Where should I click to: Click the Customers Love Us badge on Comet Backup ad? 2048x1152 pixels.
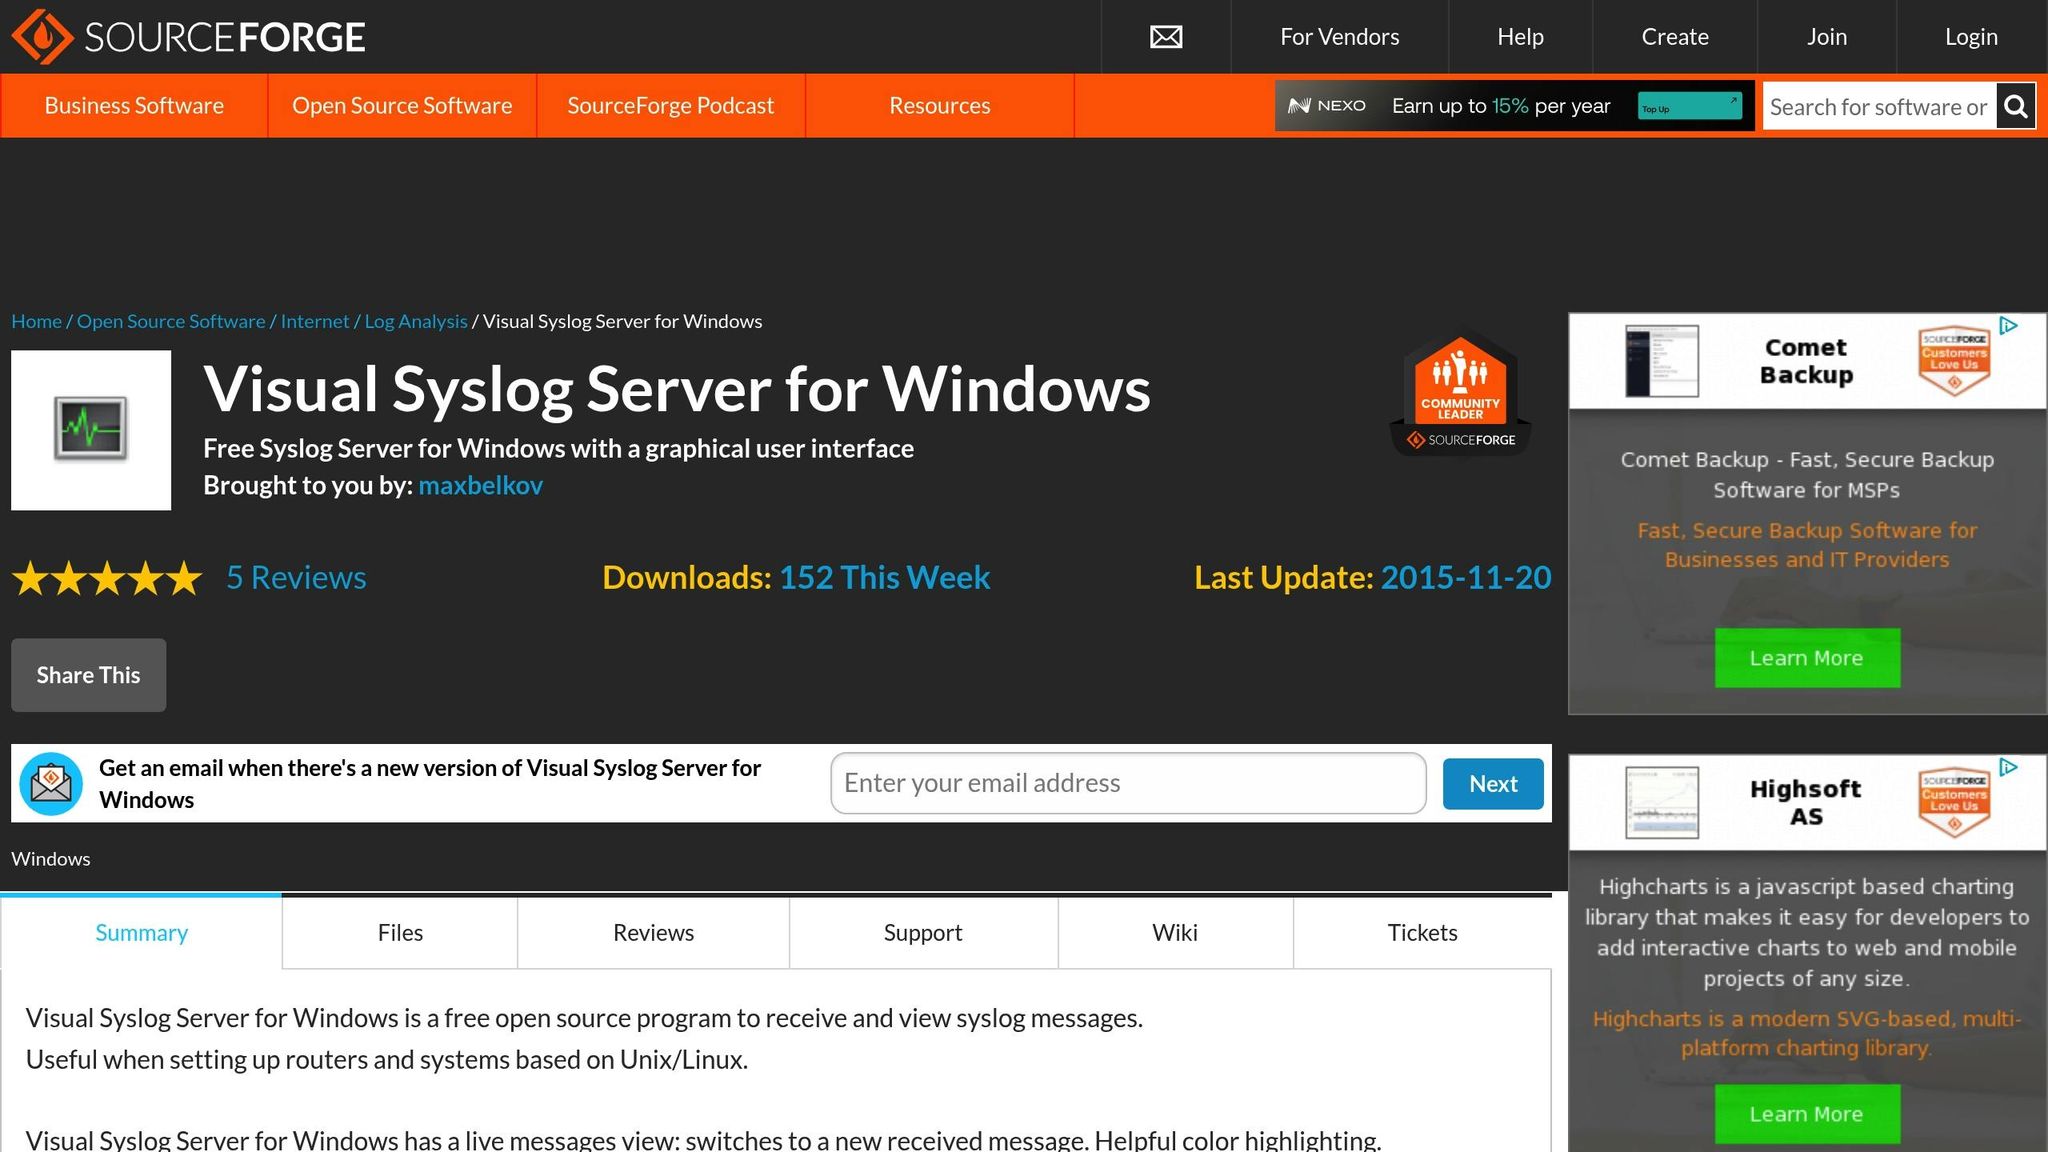coord(1954,360)
